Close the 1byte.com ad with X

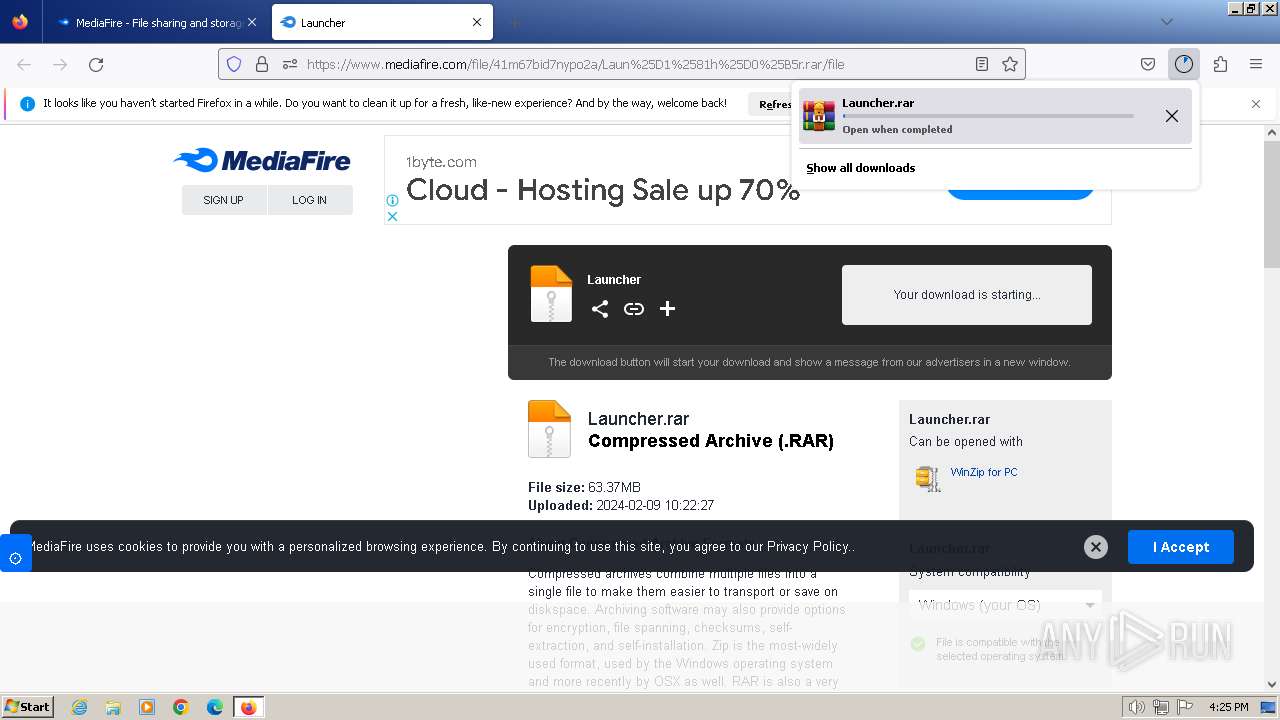click(x=393, y=216)
